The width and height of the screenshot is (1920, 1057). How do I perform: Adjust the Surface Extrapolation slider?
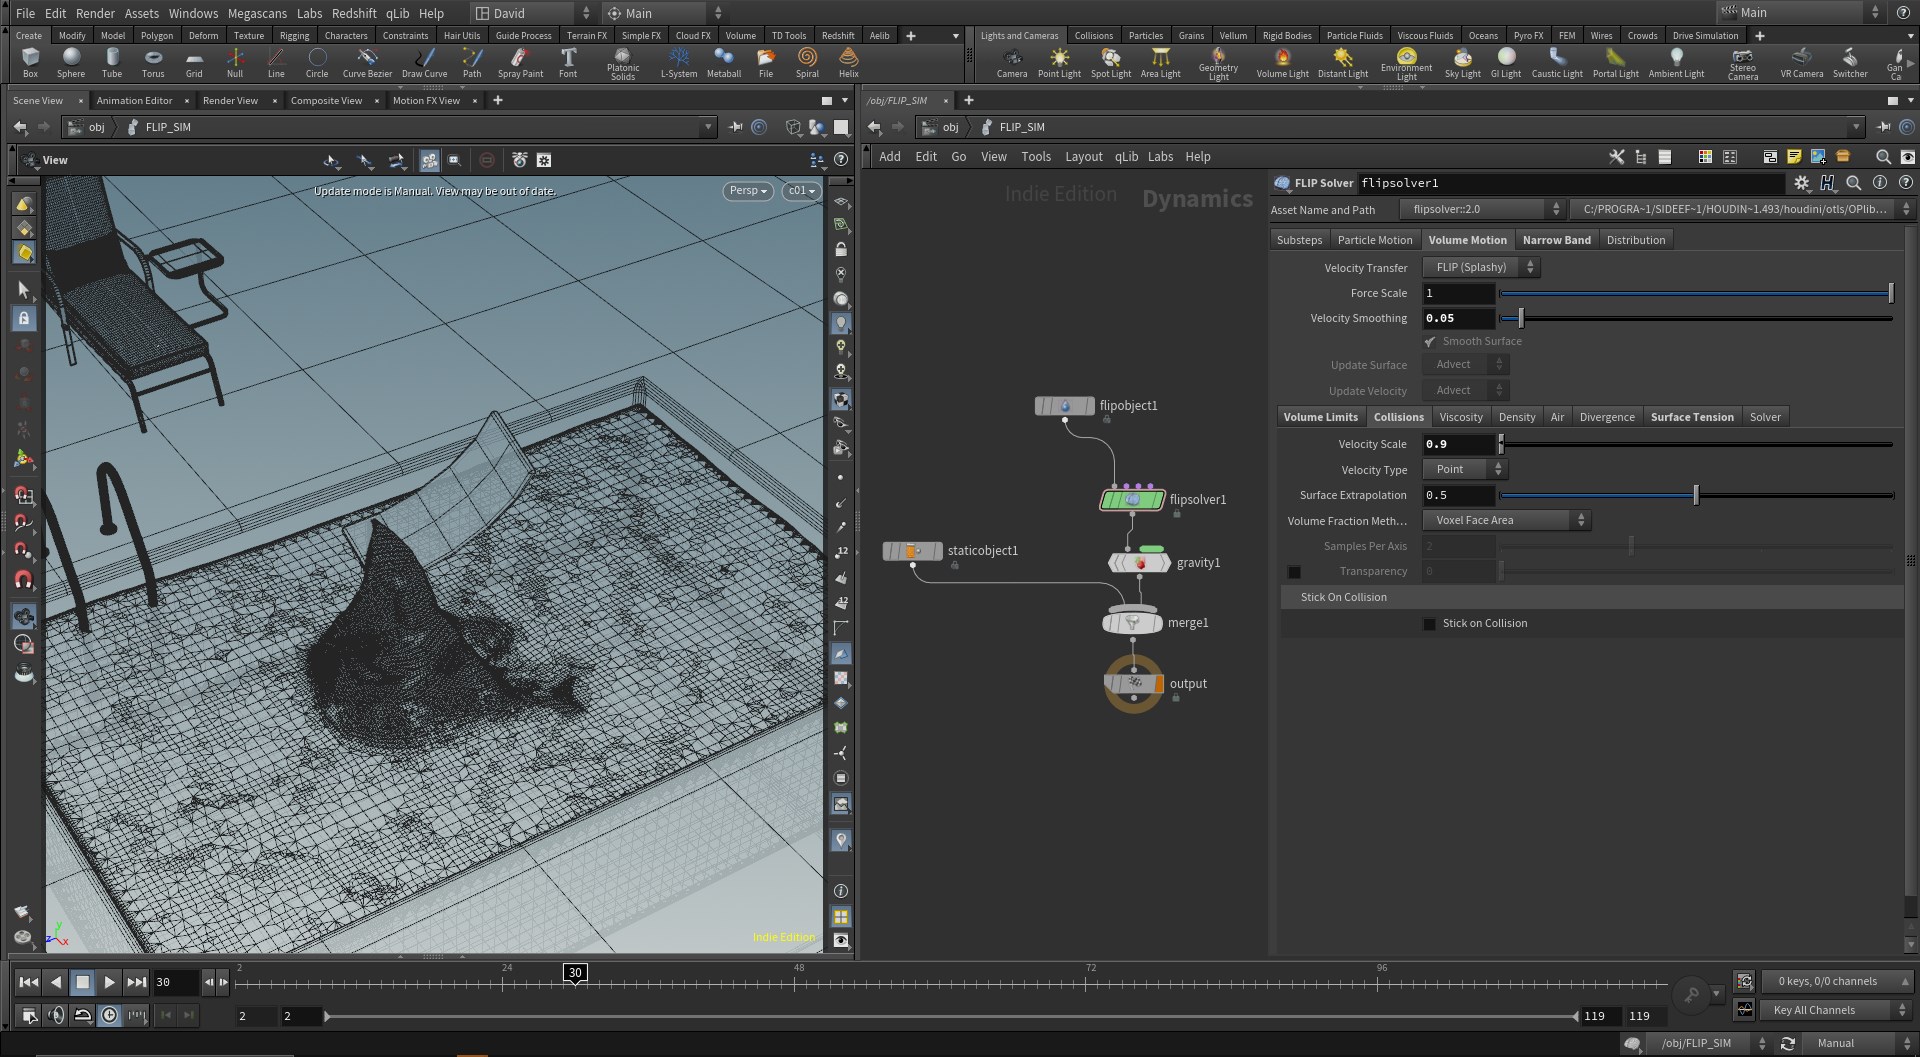1696,495
